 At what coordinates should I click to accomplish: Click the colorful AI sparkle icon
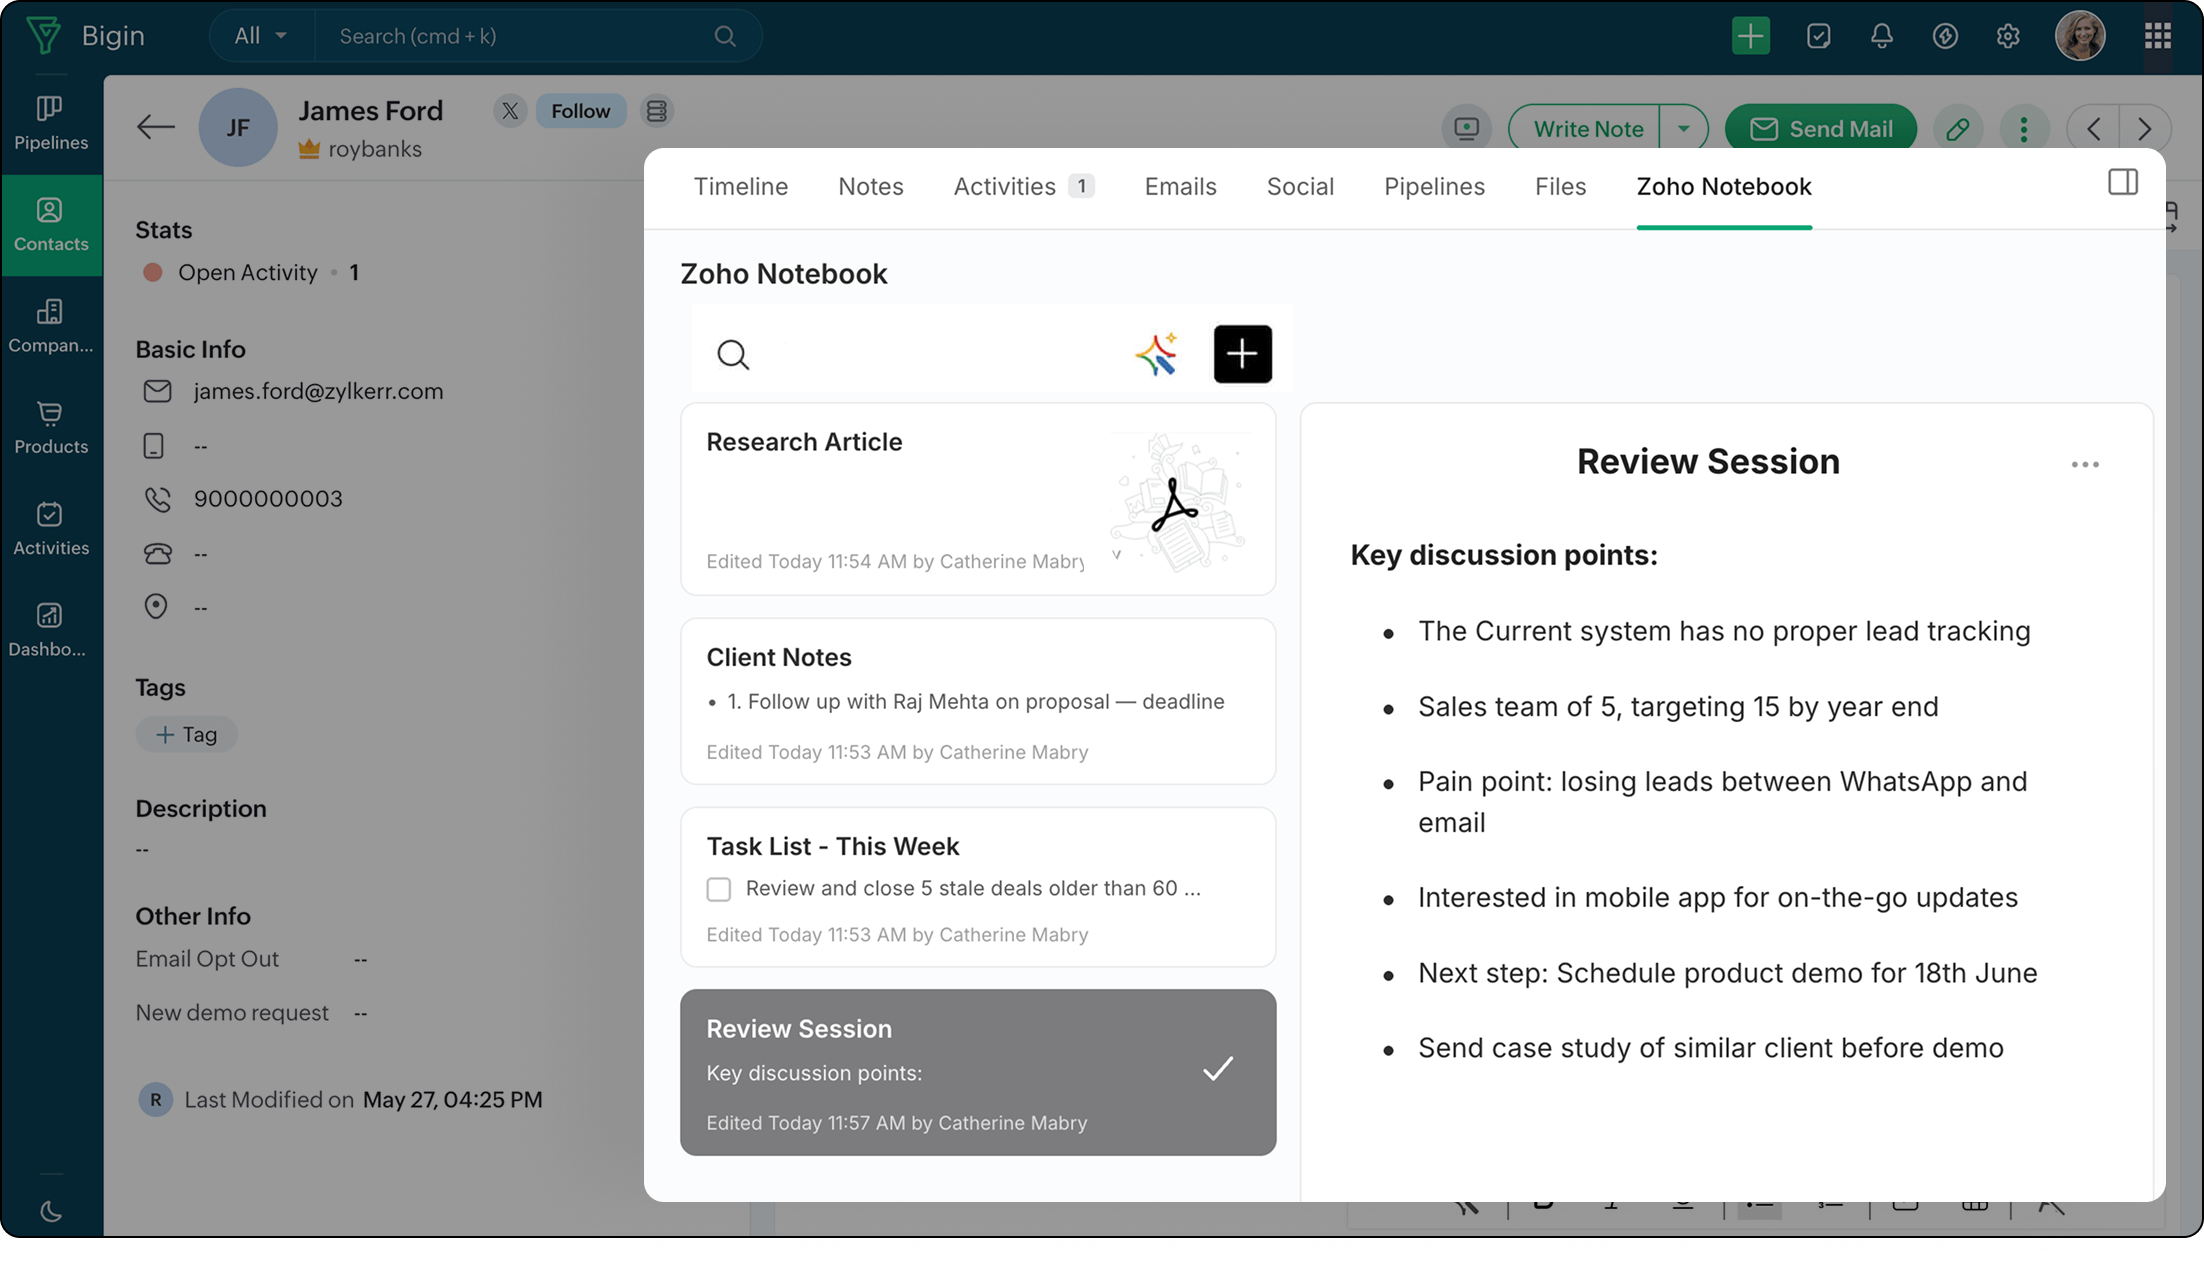pos(1157,354)
